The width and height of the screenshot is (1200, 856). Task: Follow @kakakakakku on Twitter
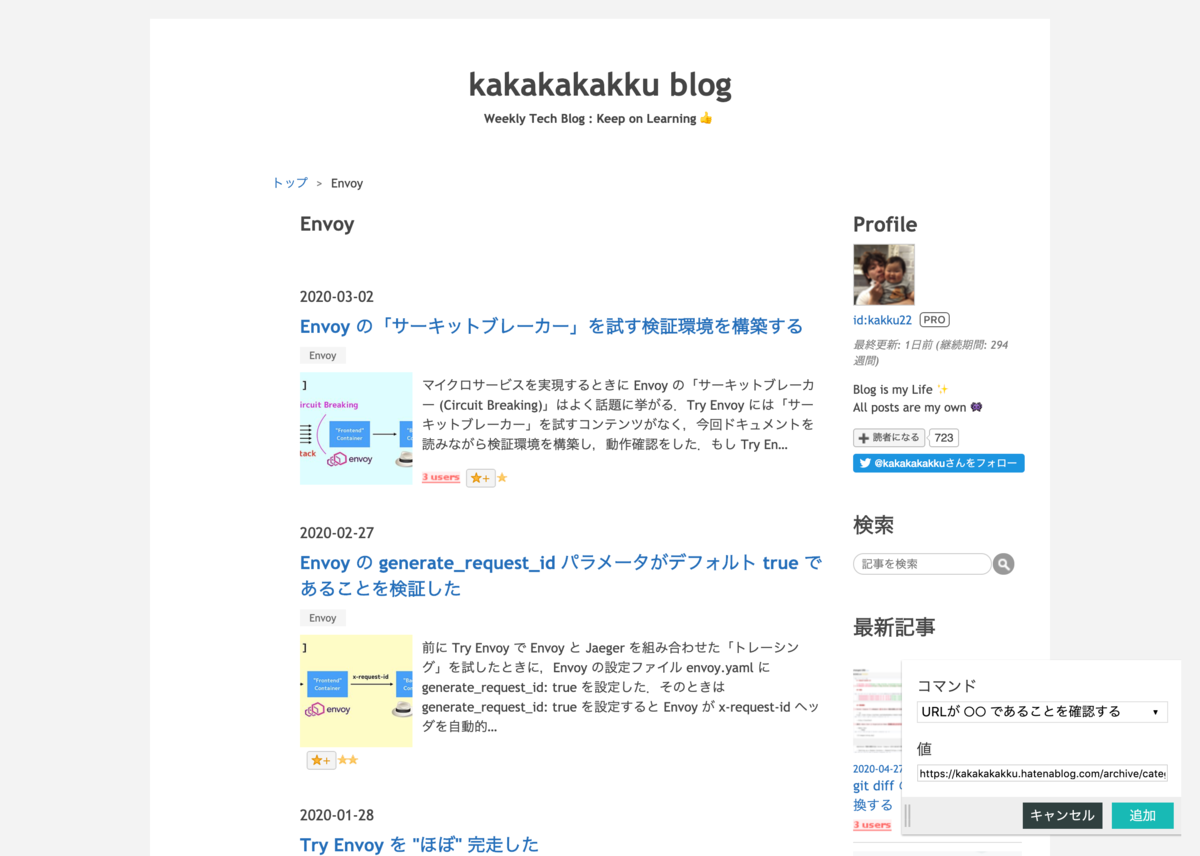(939, 463)
